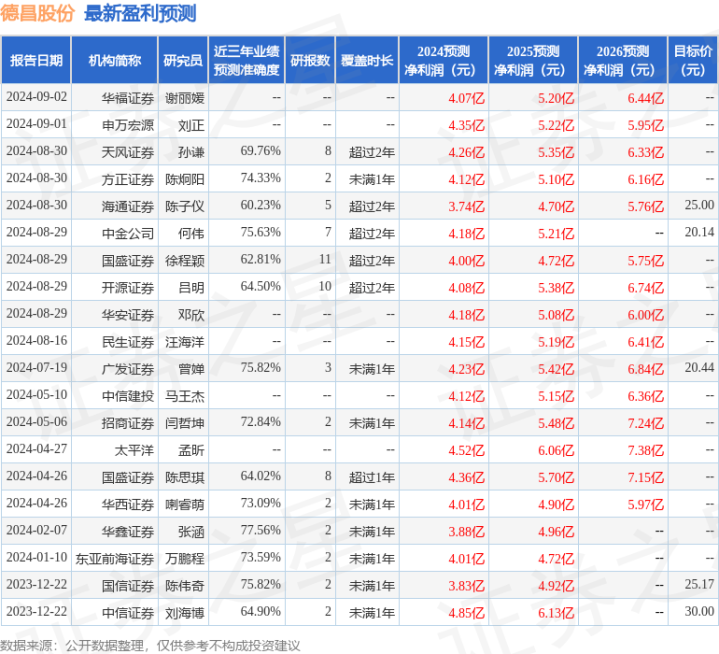
Task: Click target price 20.44
Action: 699,367
